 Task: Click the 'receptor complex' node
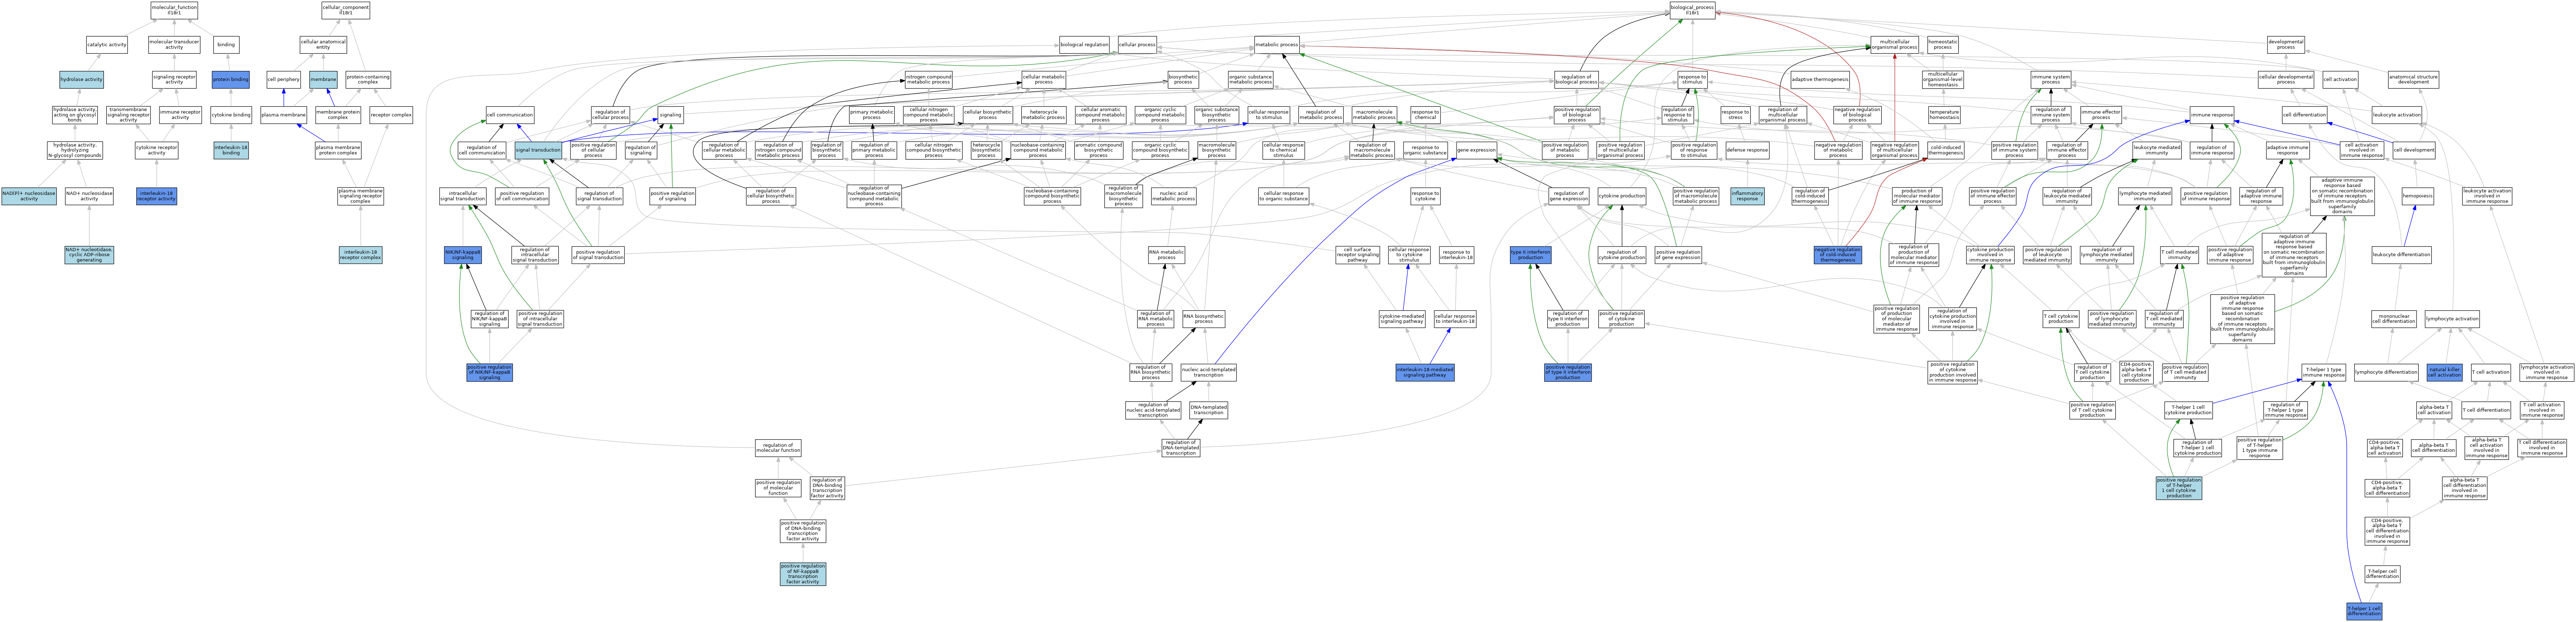(x=391, y=115)
